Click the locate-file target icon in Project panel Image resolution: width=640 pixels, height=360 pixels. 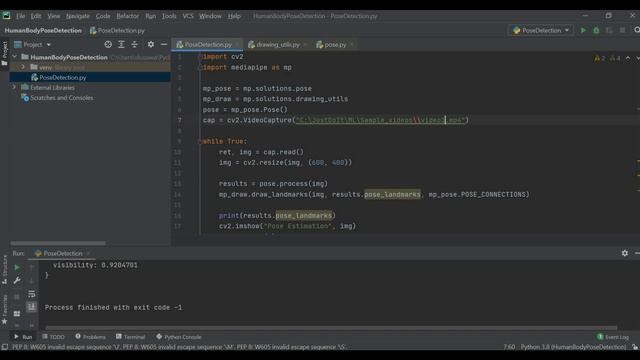click(108, 44)
